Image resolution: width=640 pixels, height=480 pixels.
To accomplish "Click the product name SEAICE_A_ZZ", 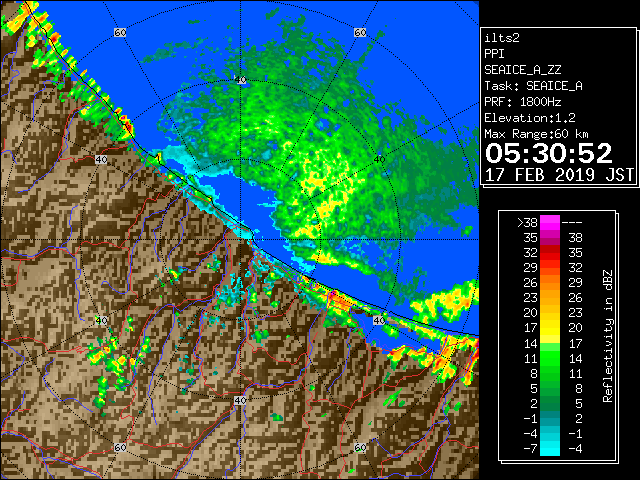I will (523, 70).
